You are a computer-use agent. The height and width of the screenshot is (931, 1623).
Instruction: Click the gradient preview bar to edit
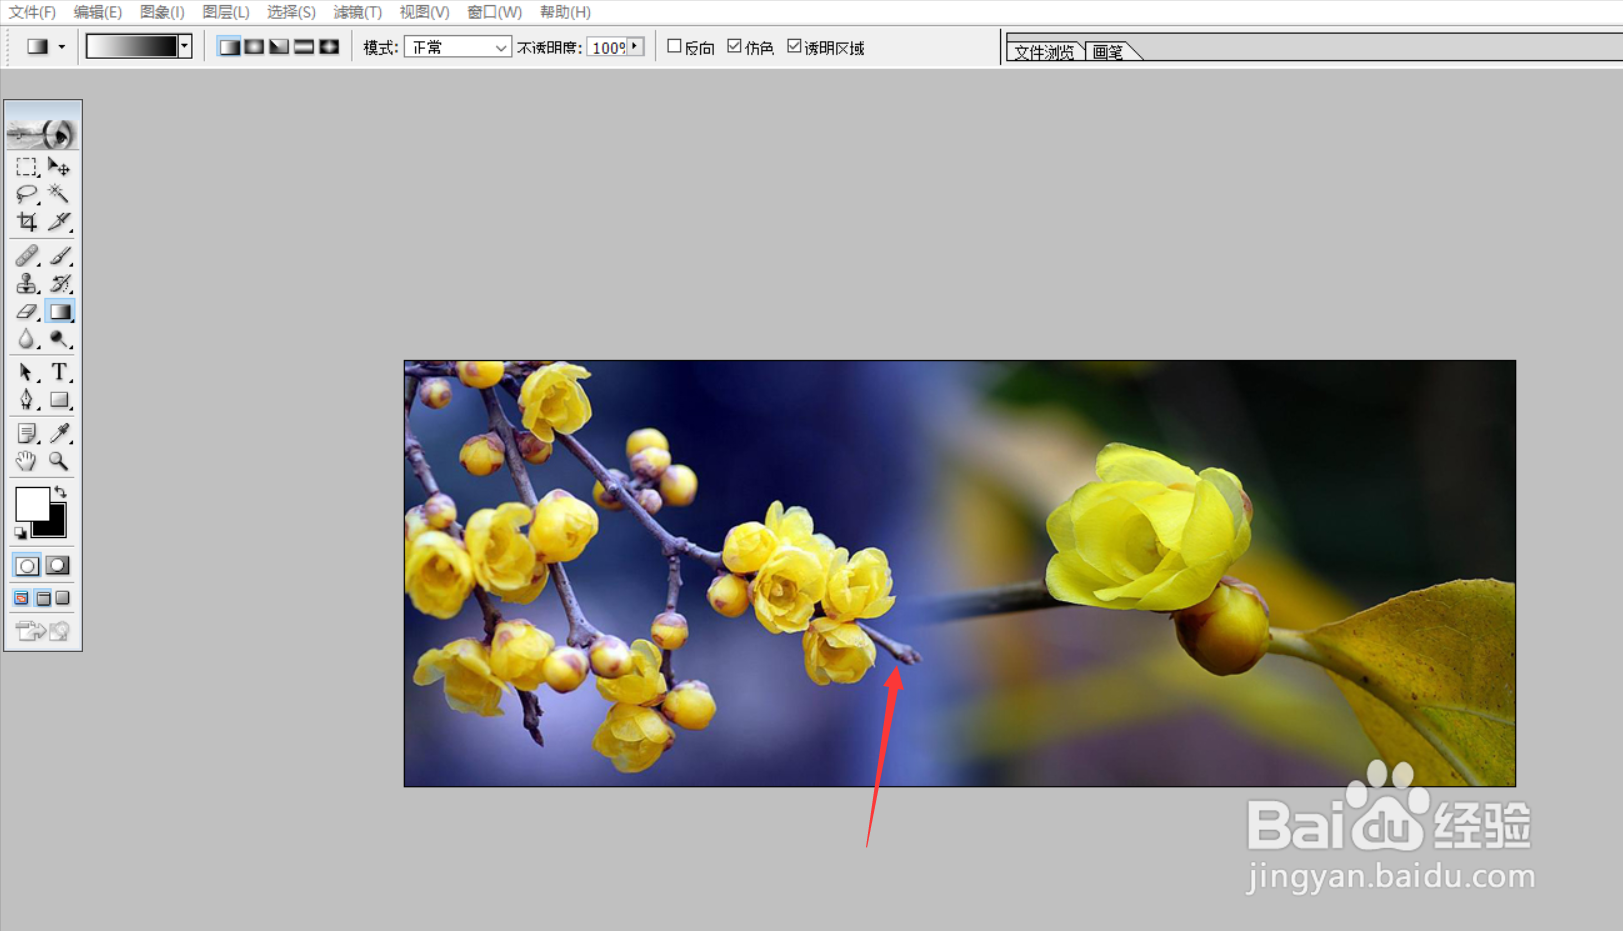tap(132, 46)
